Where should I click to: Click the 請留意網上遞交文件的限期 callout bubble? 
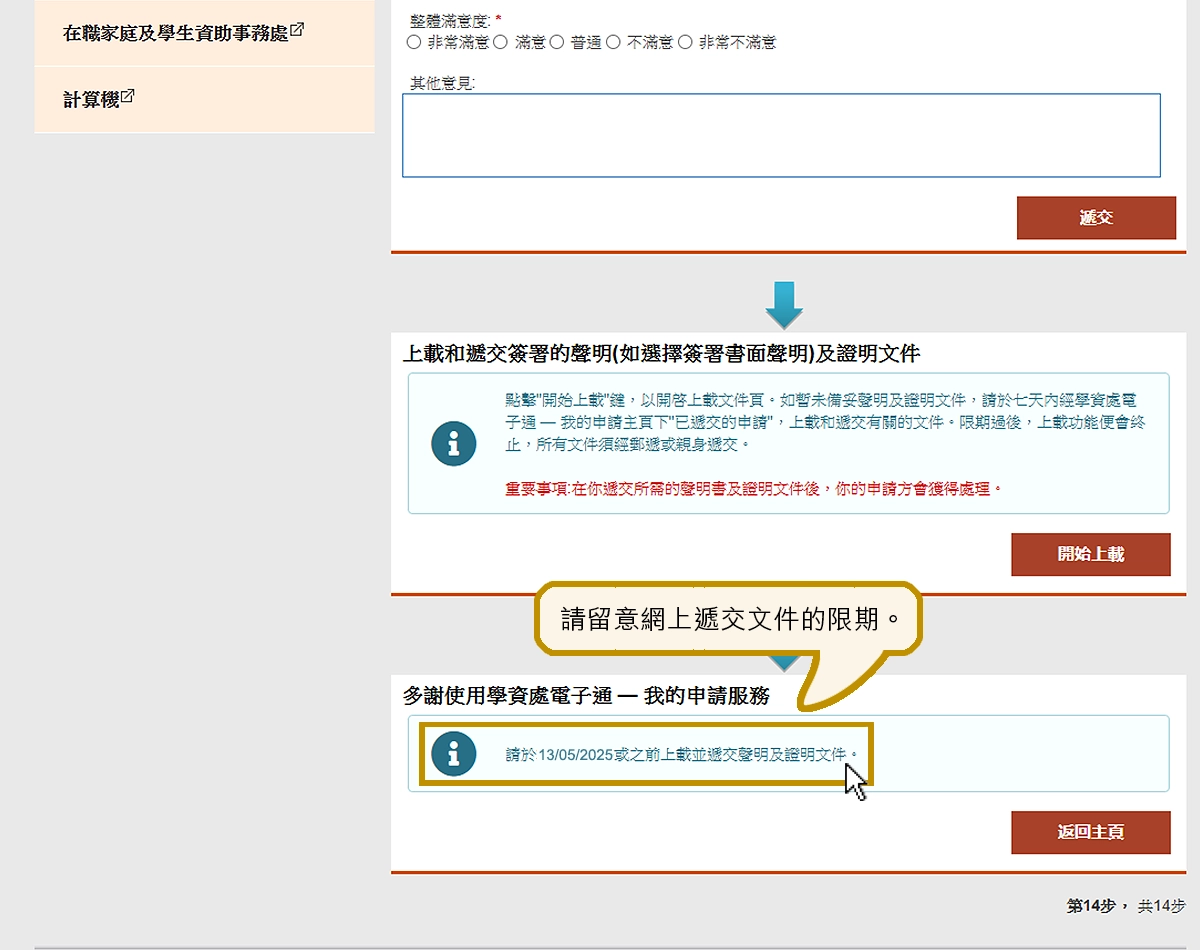(x=727, y=620)
